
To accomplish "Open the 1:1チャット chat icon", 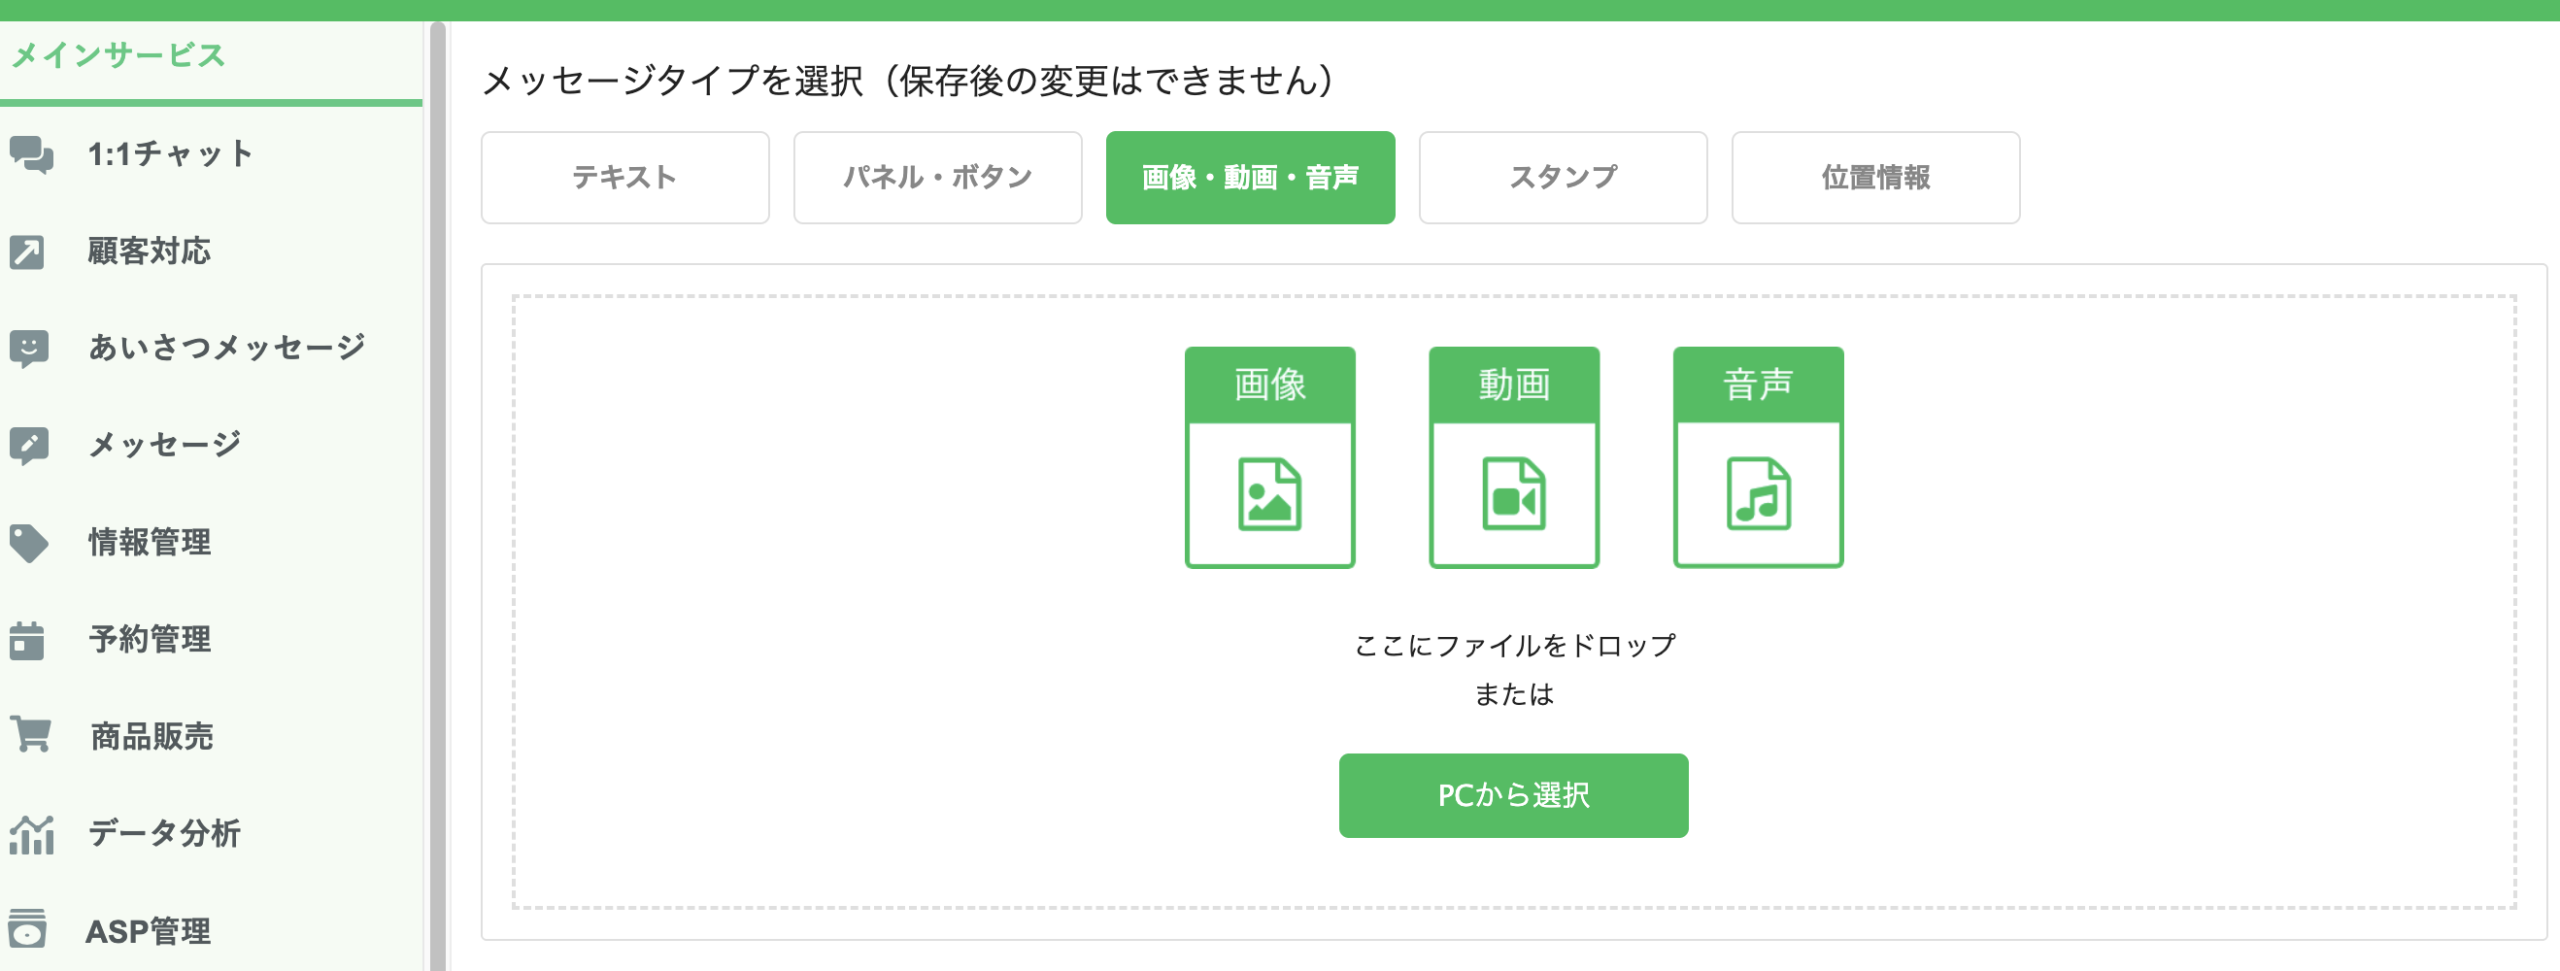I will point(30,153).
